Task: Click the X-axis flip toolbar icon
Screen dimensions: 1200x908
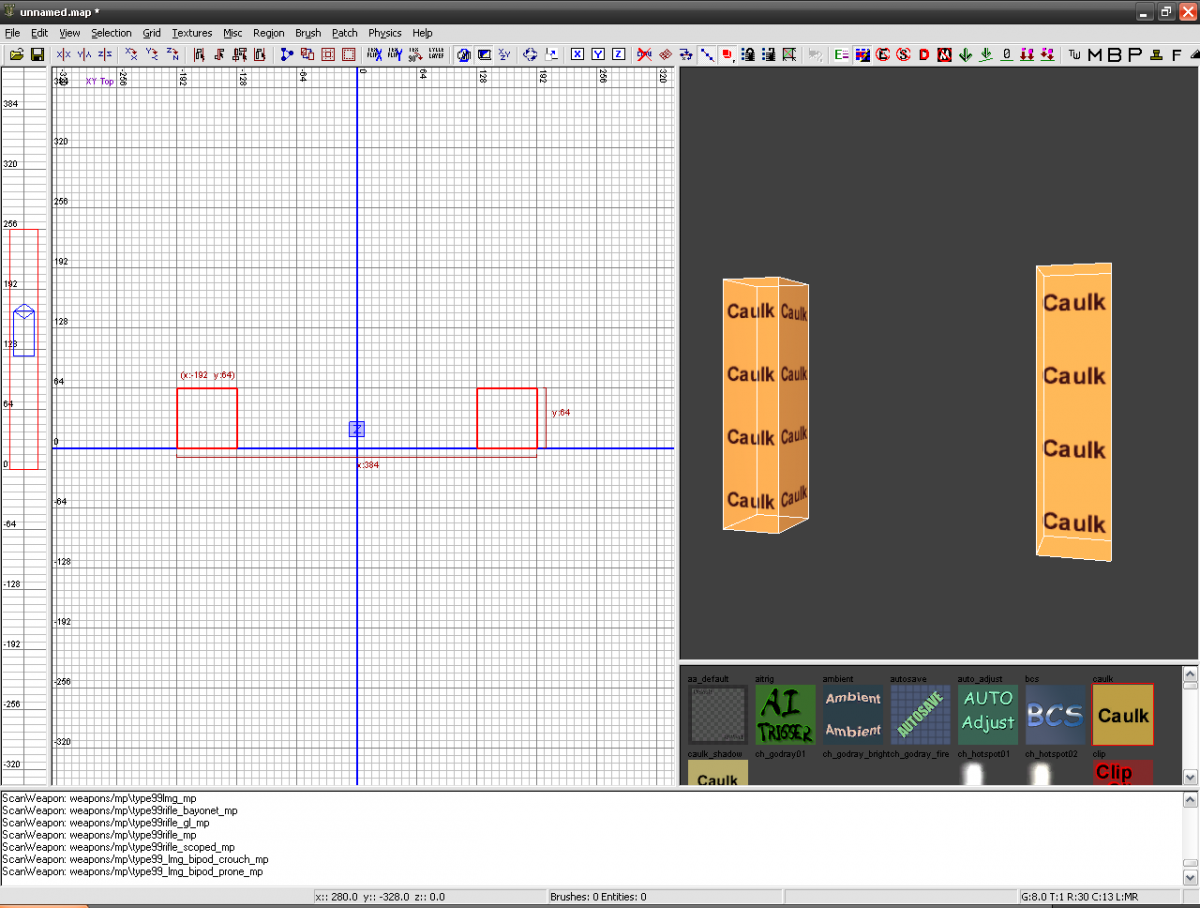Action: [64, 54]
